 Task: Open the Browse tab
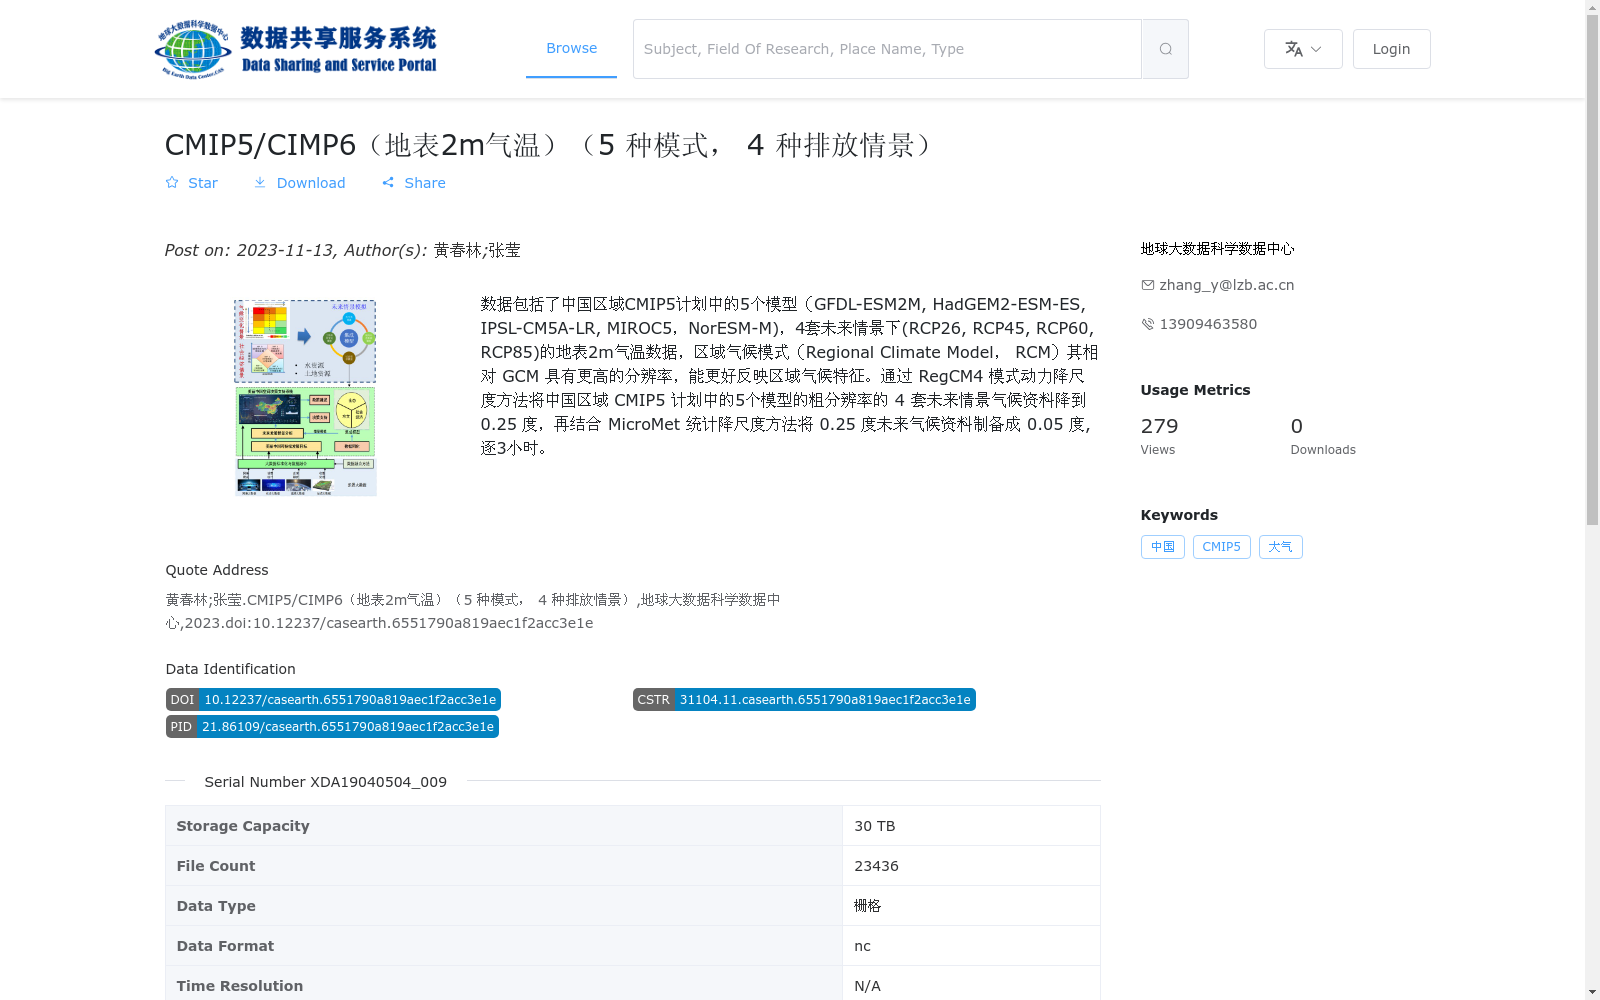pos(571,48)
